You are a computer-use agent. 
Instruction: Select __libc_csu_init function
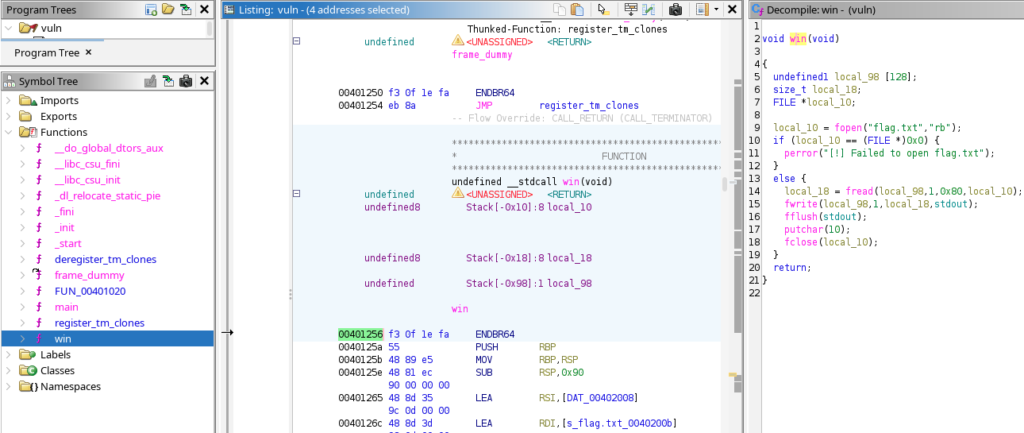[87, 180]
